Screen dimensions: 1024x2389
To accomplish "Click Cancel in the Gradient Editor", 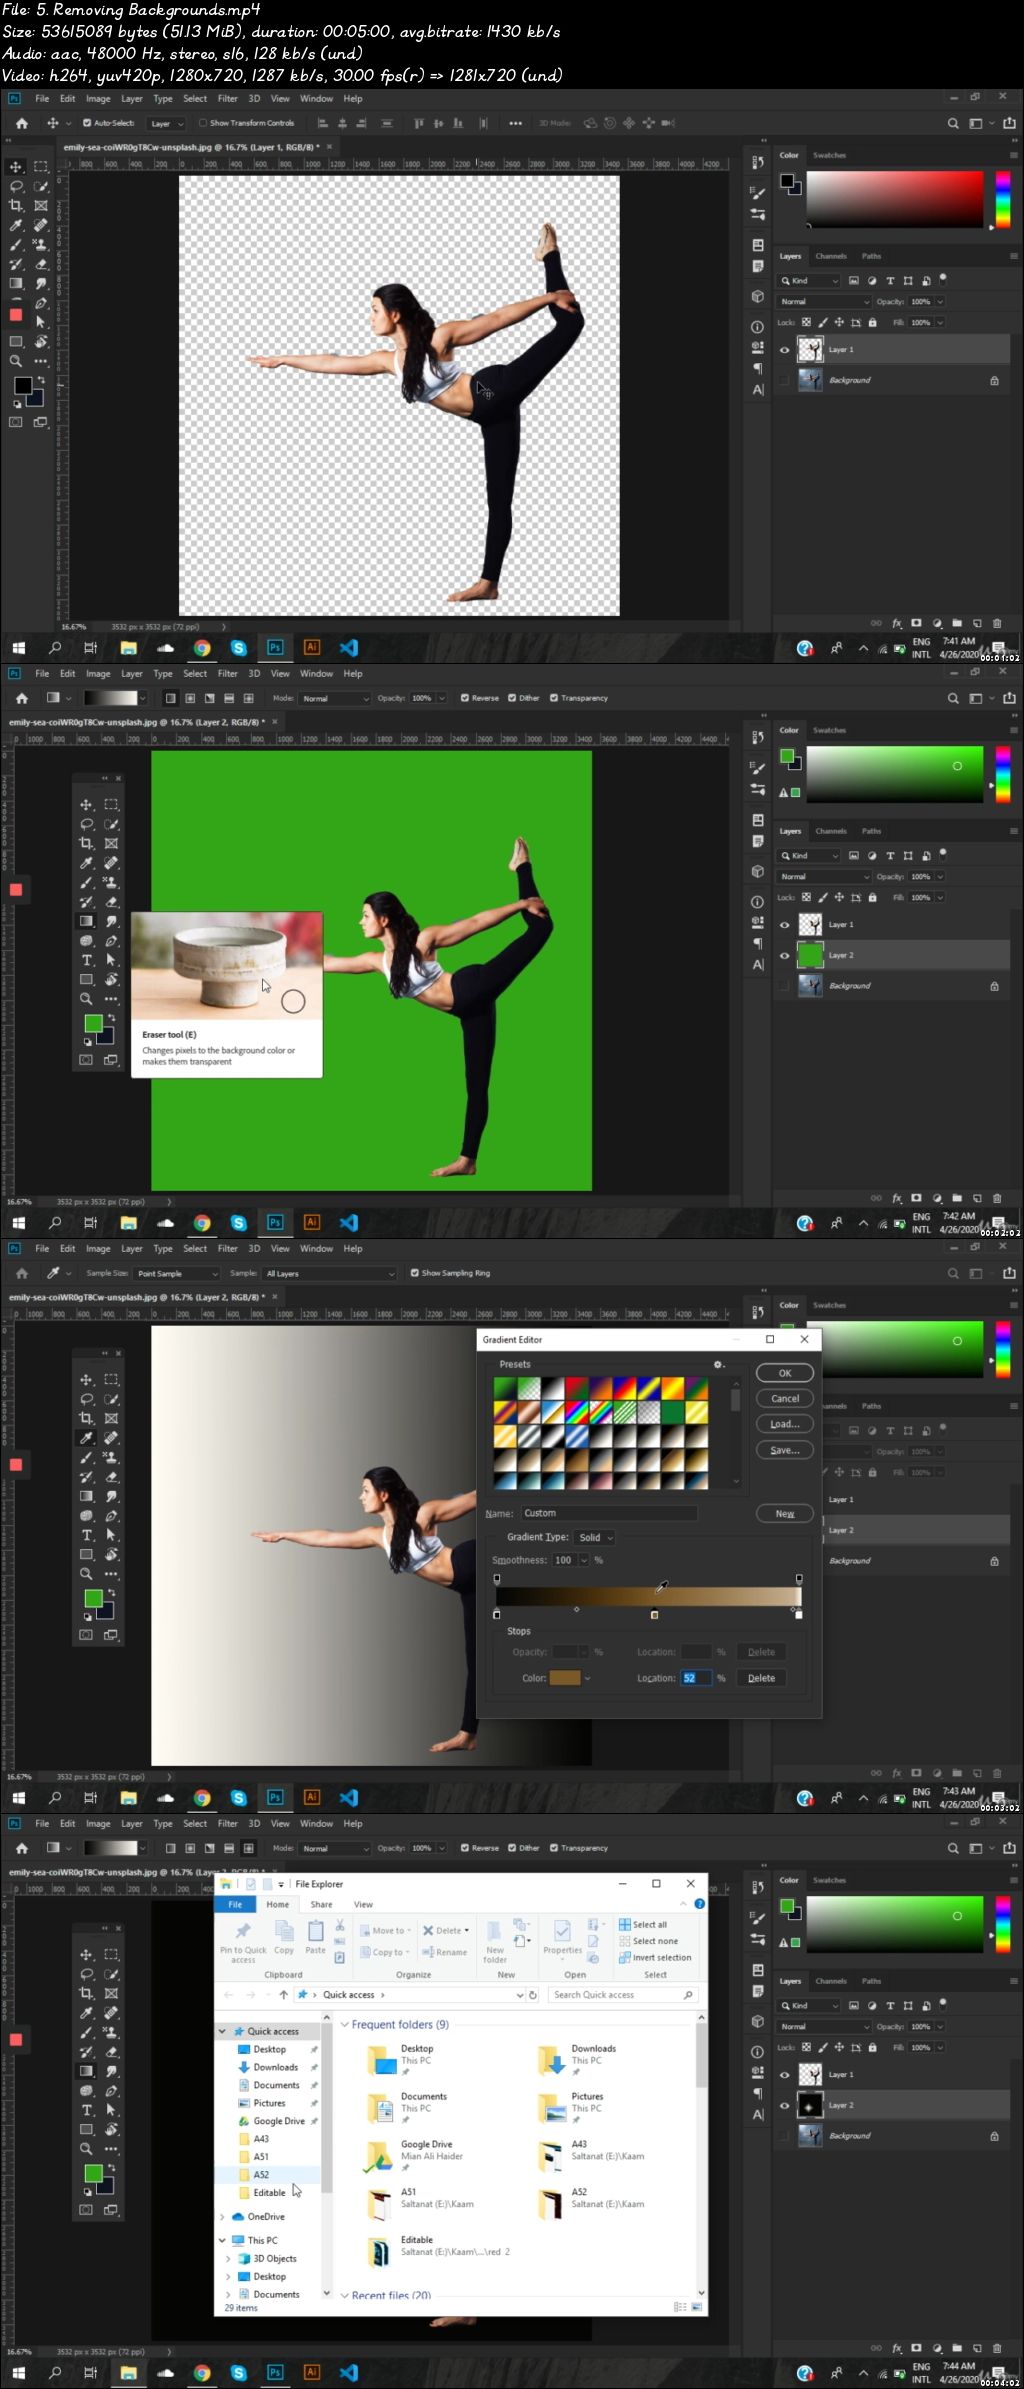I will coord(785,1398).
